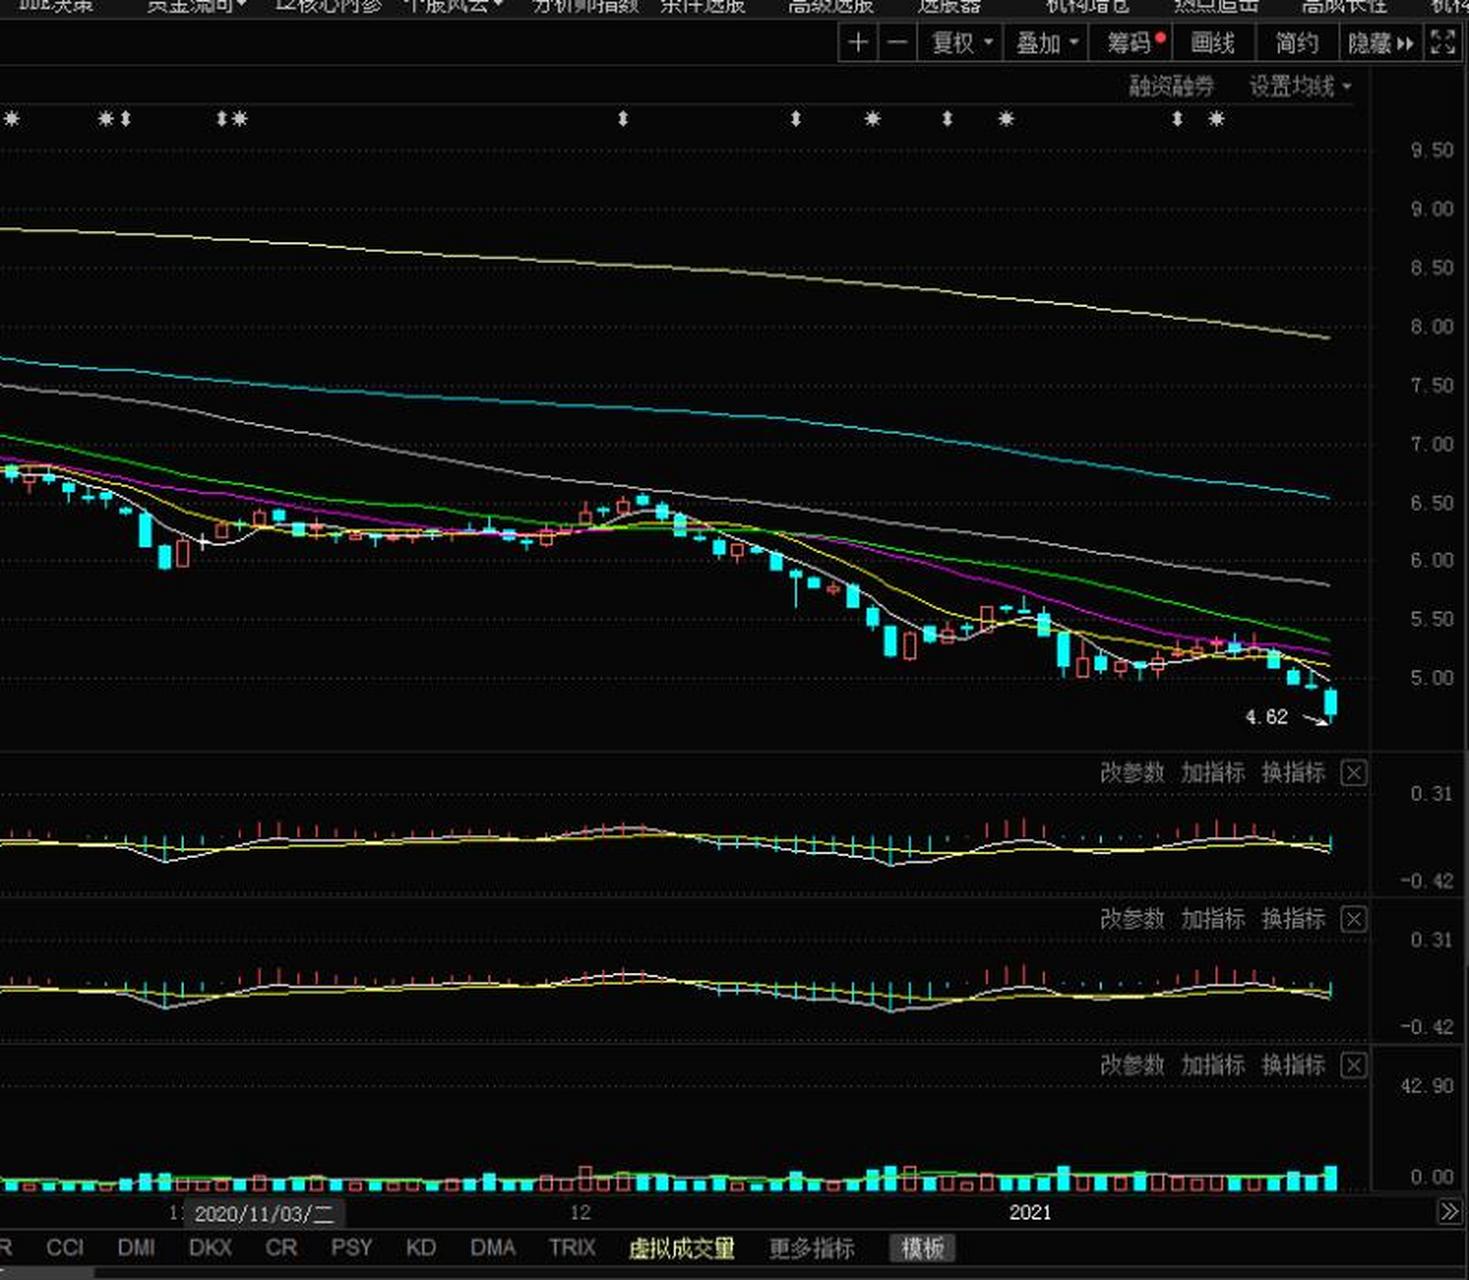Viewport: 1469px width, 1280px height.
Task: Click 换指标 in the volume pane
Action: click(1293, 1065)
